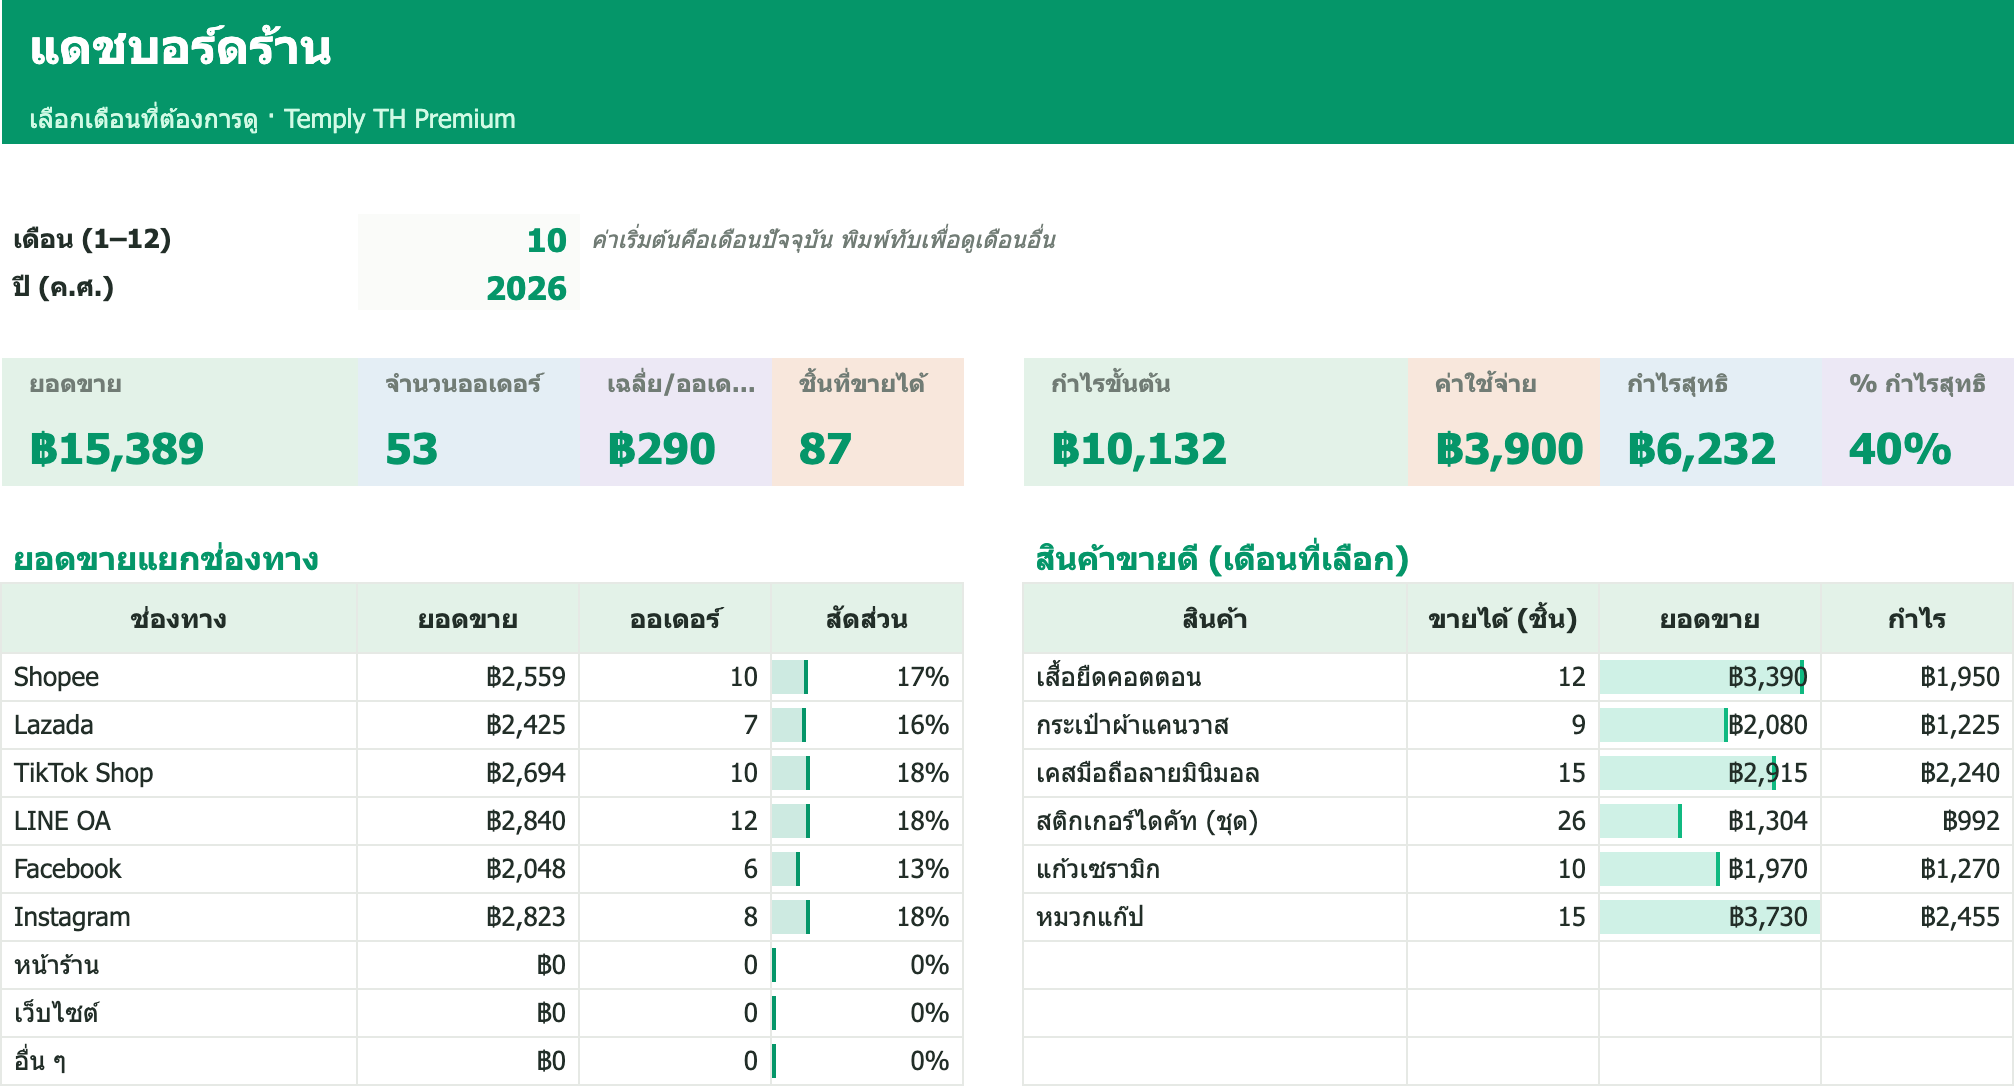Select the เว็บไซต์ channel cell

(x=180, y=1013)
